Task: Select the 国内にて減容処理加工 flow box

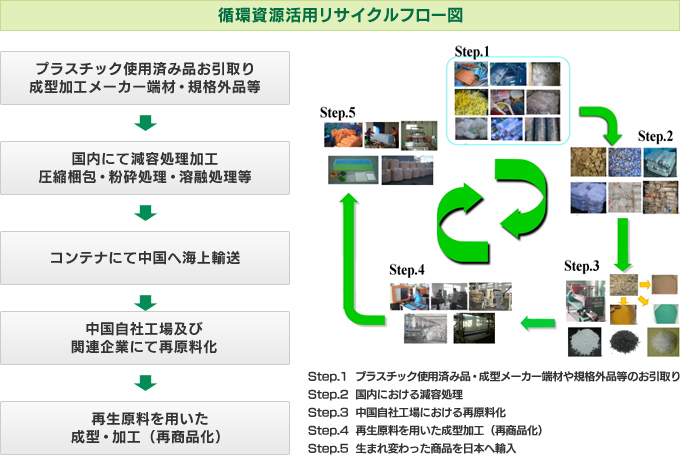Action: pos(146,168)
